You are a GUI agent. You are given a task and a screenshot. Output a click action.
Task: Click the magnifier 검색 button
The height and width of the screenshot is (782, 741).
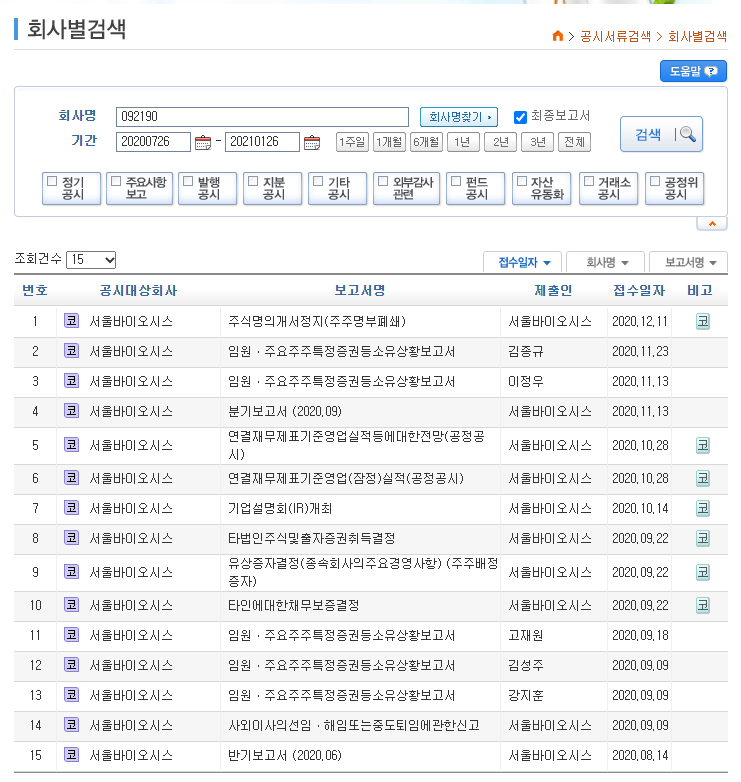661,134
